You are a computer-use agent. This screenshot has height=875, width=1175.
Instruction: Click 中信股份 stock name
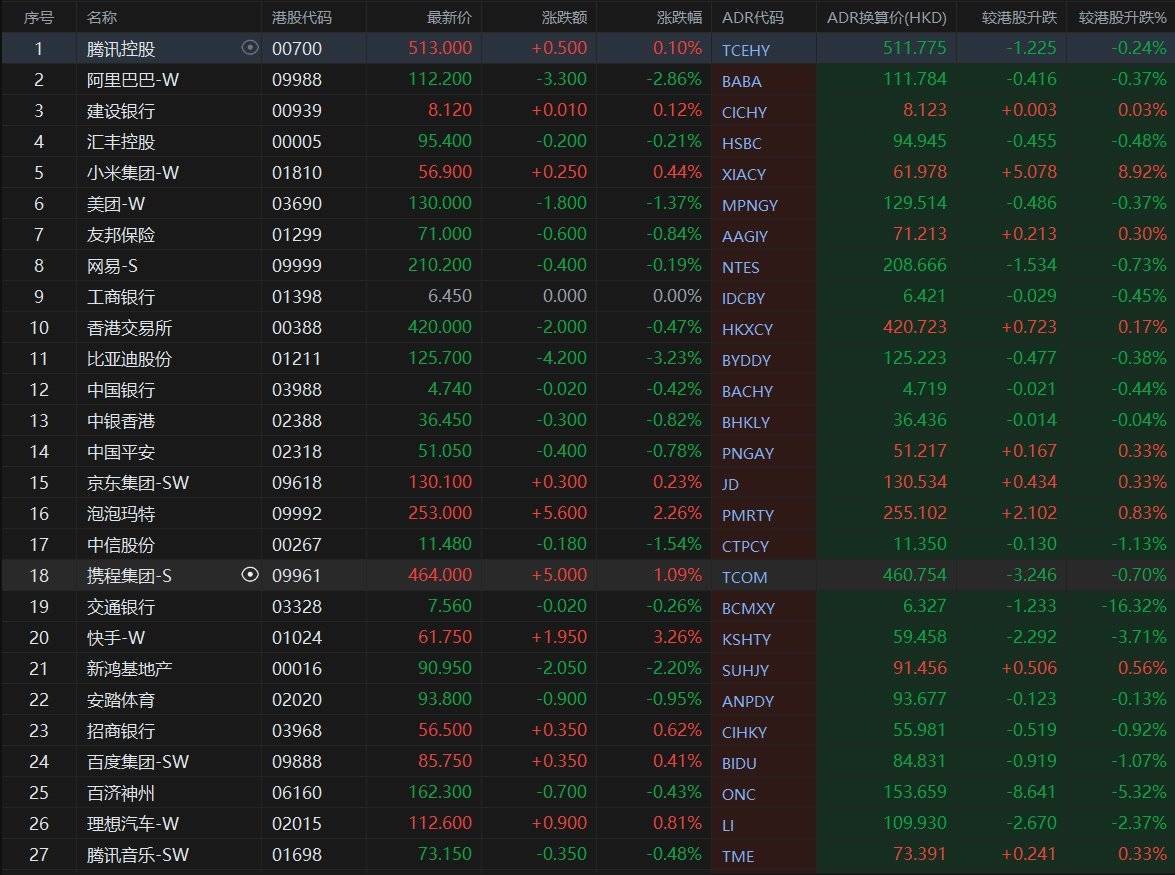121,545
